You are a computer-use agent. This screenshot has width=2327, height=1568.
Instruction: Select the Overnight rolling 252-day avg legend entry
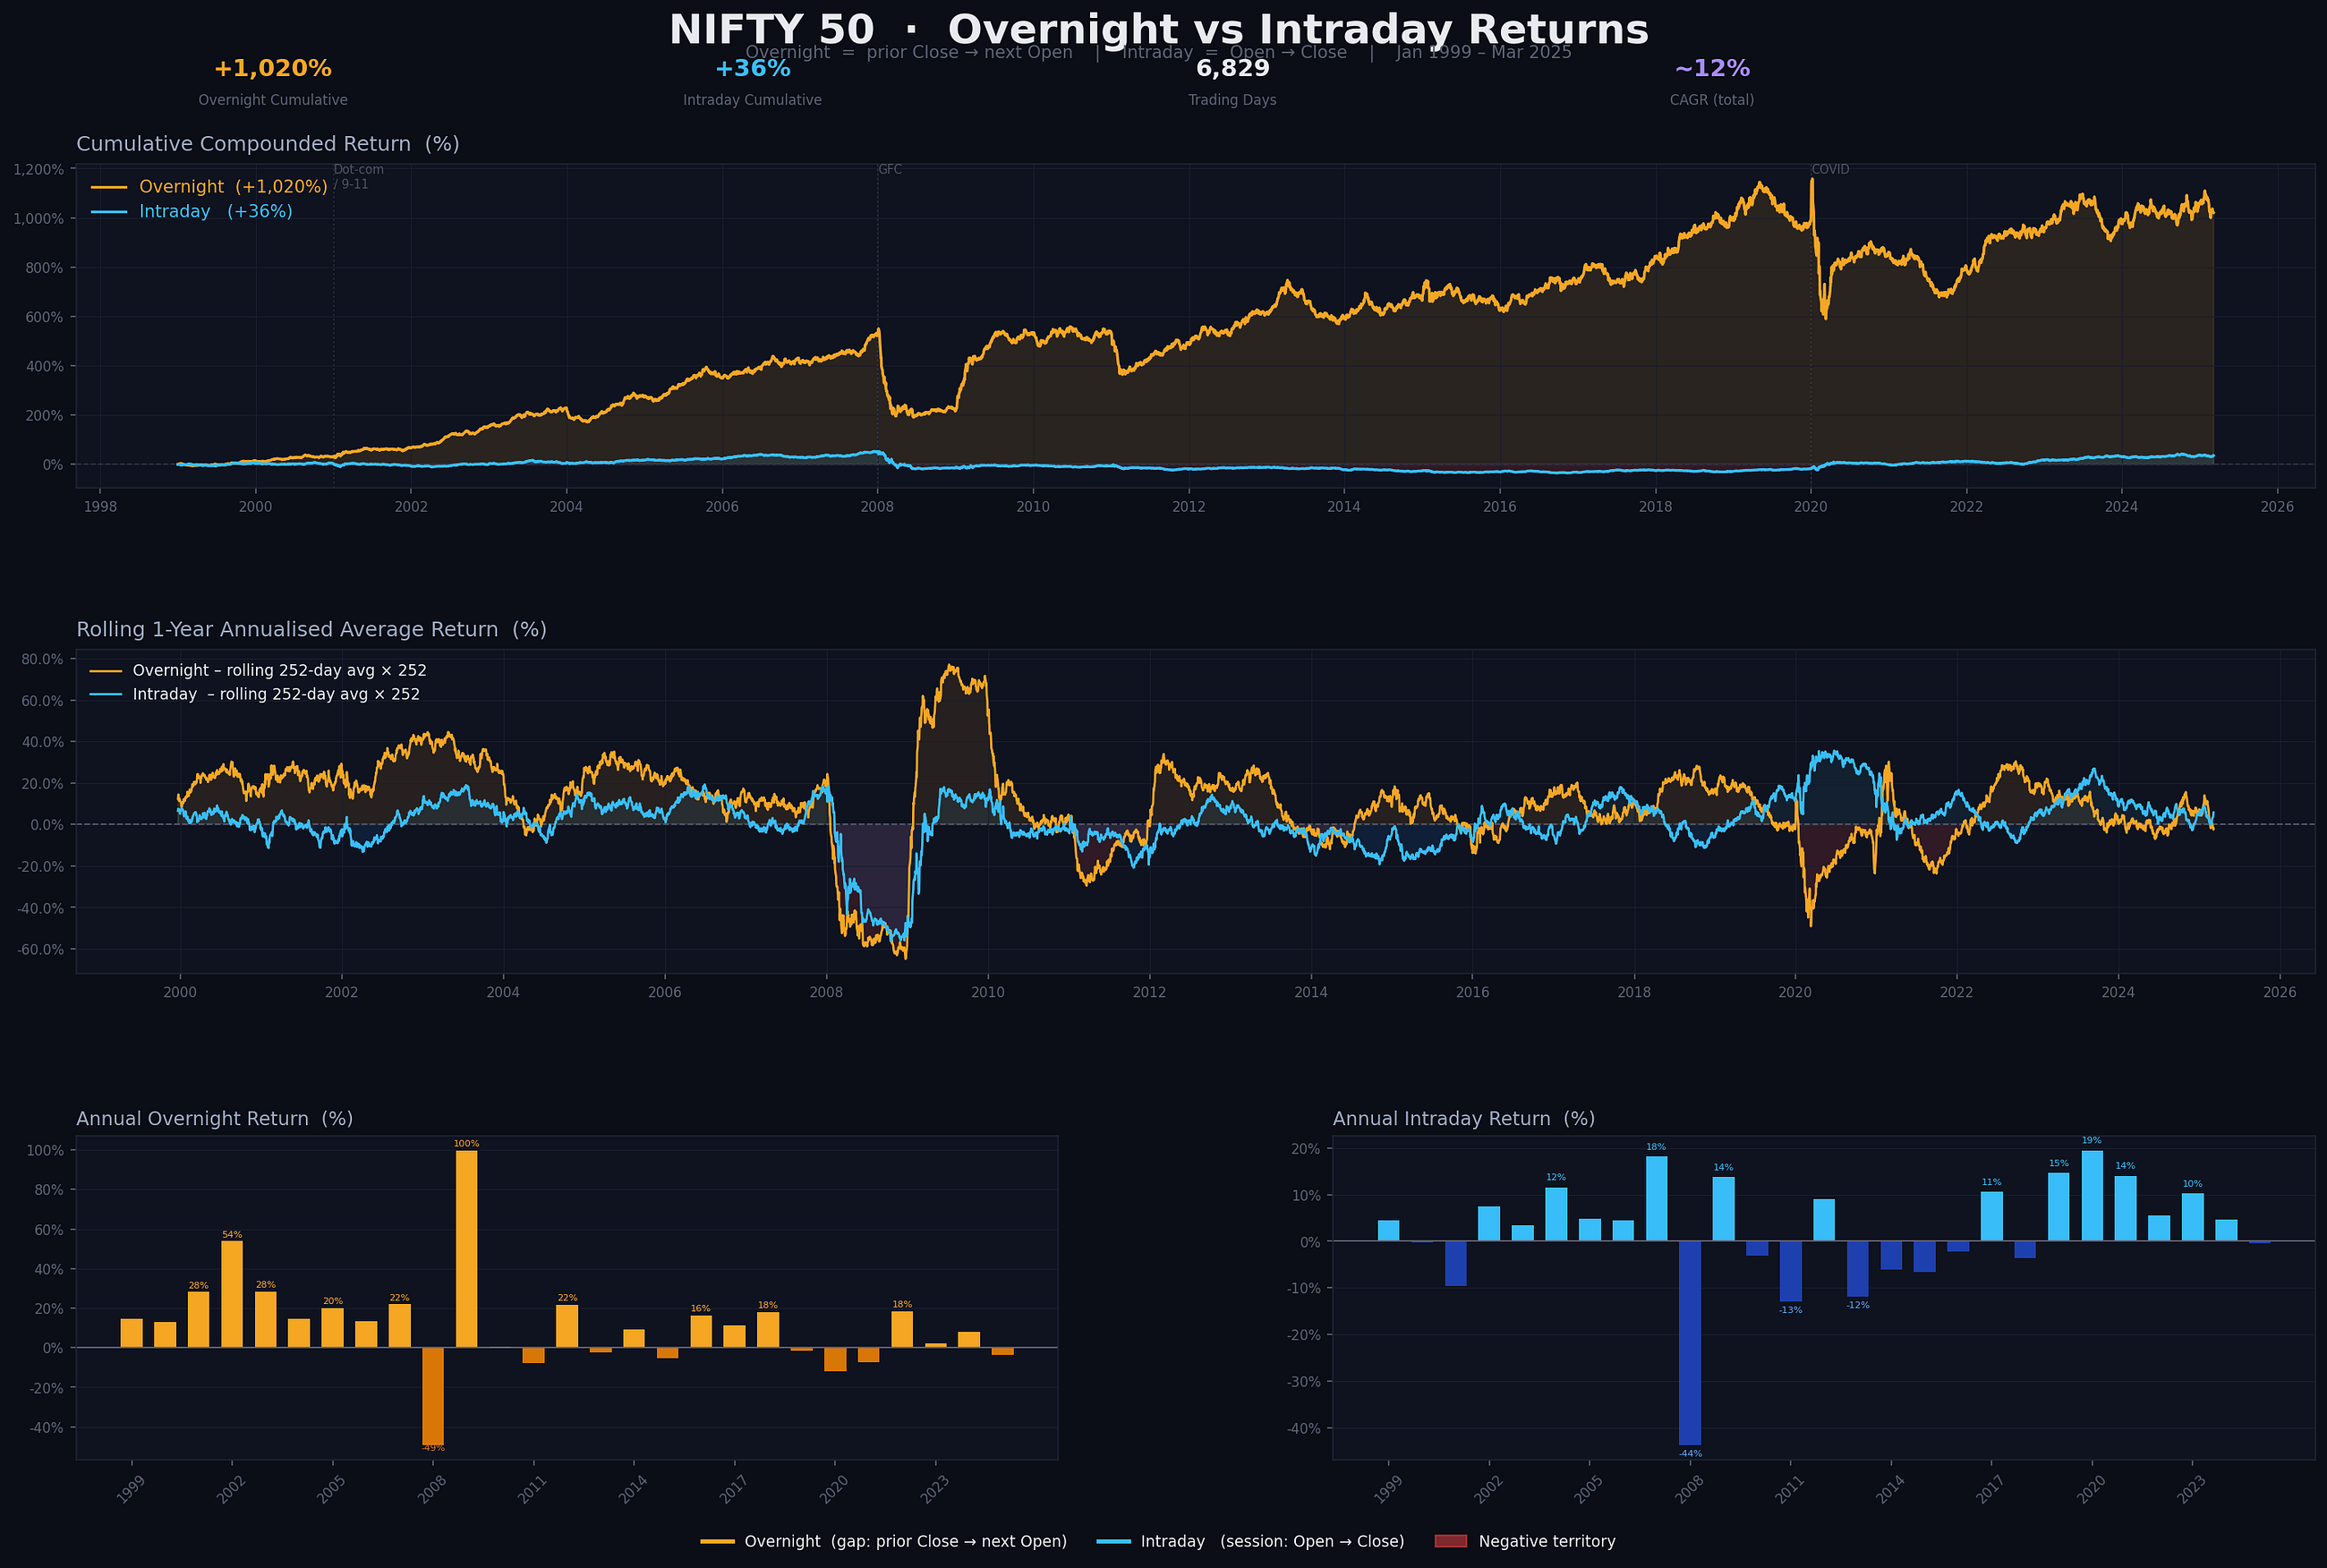tap(258, 671)
